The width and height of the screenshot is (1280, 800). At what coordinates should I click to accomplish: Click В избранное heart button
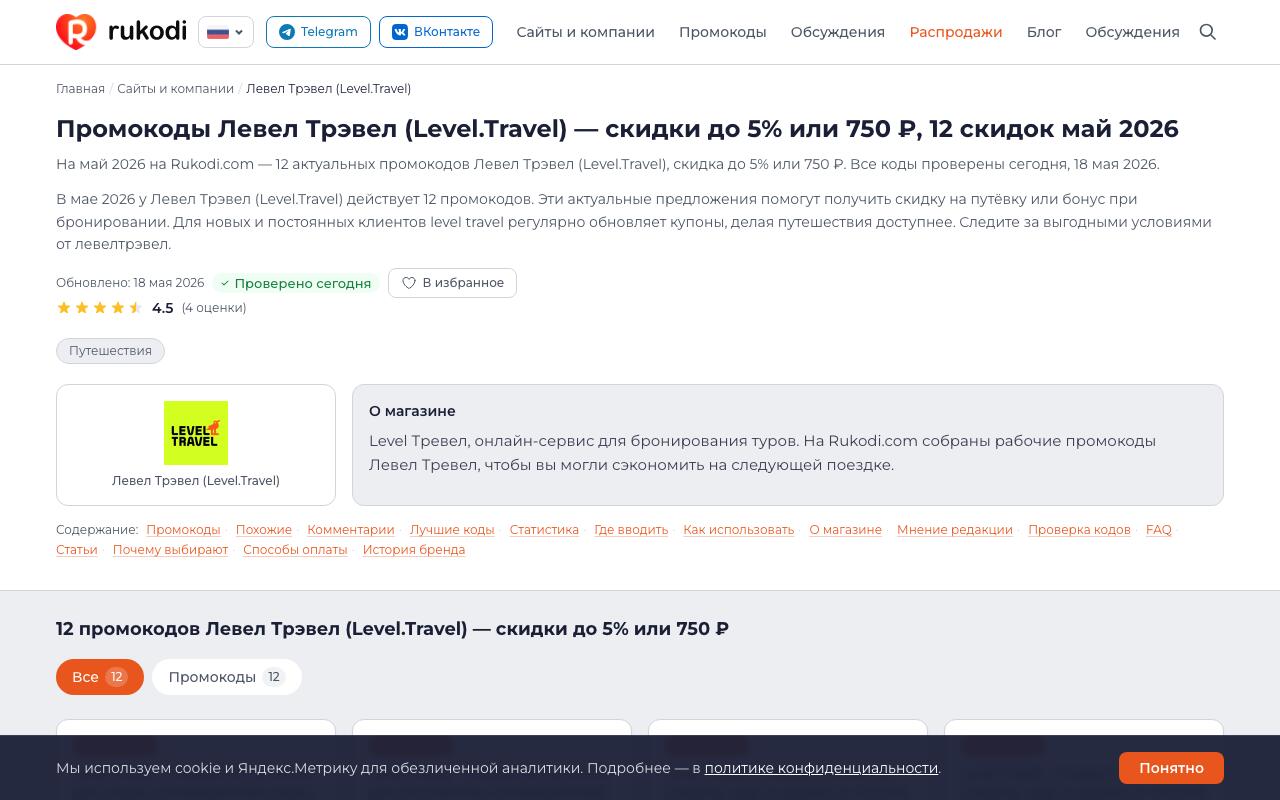click(x=452, y=283)
